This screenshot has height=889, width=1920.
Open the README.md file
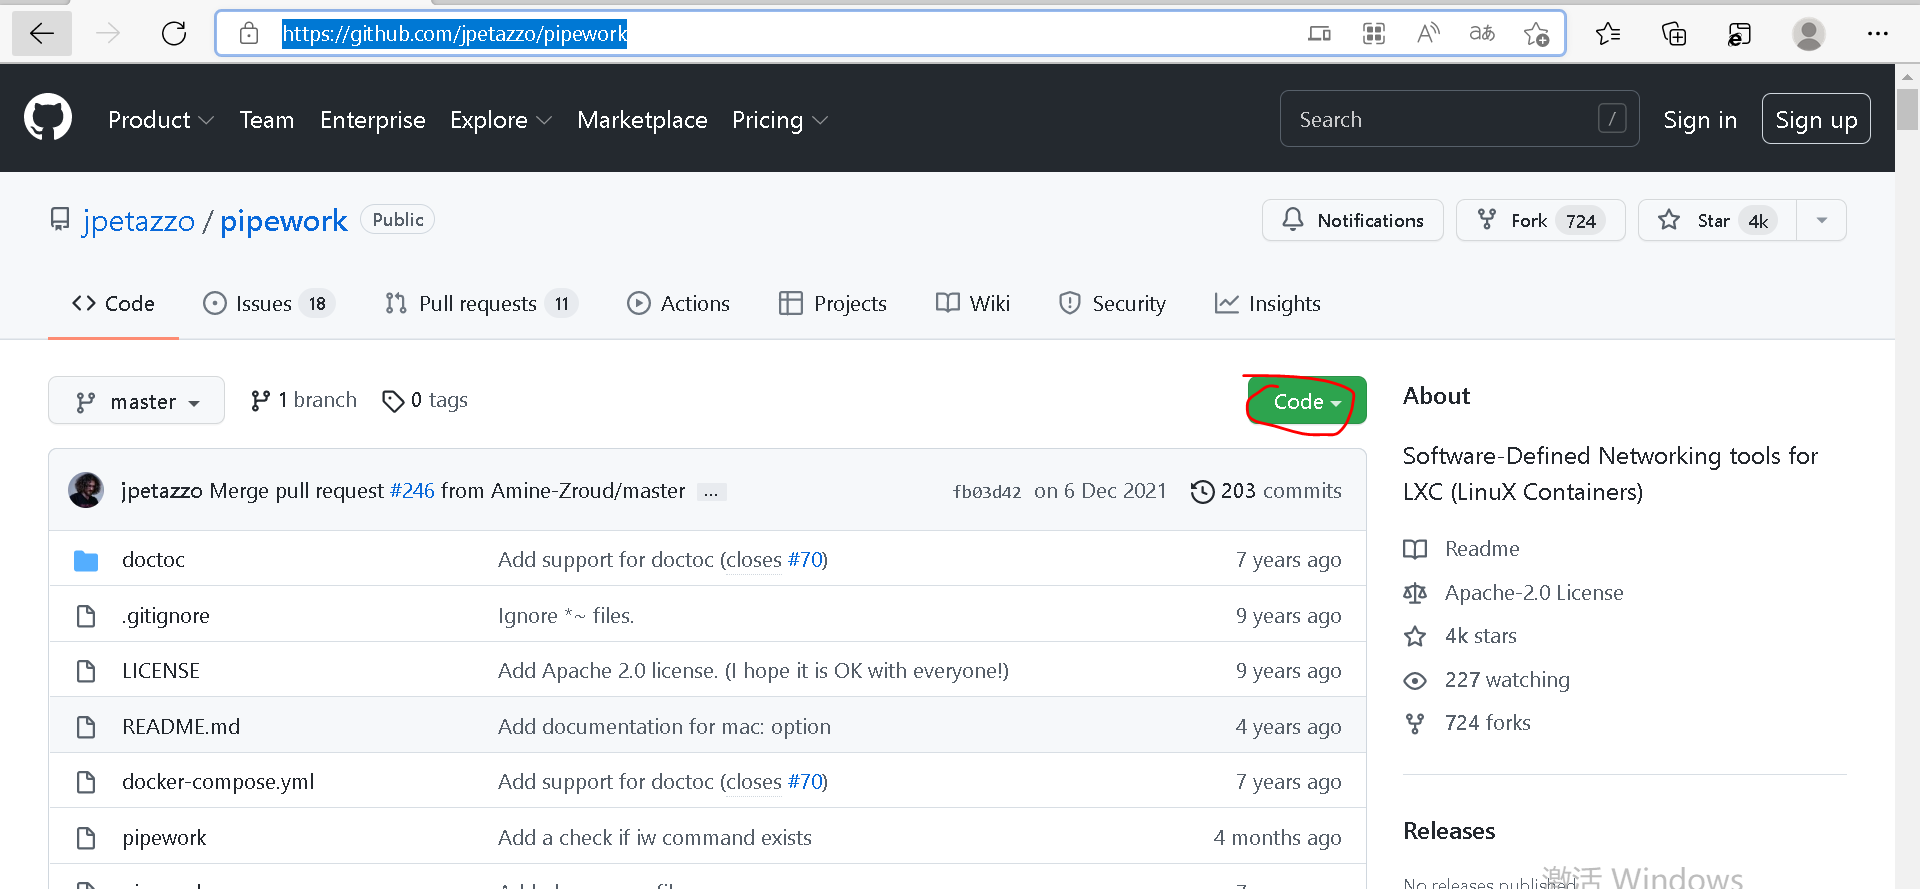point(181,727)
